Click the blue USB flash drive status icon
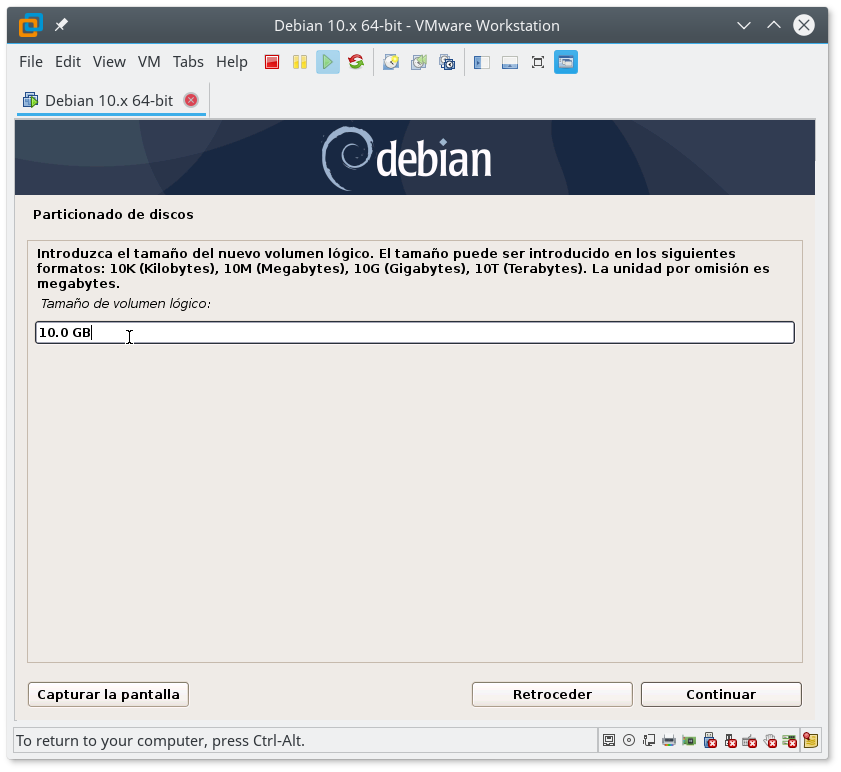 coord(710,741)
